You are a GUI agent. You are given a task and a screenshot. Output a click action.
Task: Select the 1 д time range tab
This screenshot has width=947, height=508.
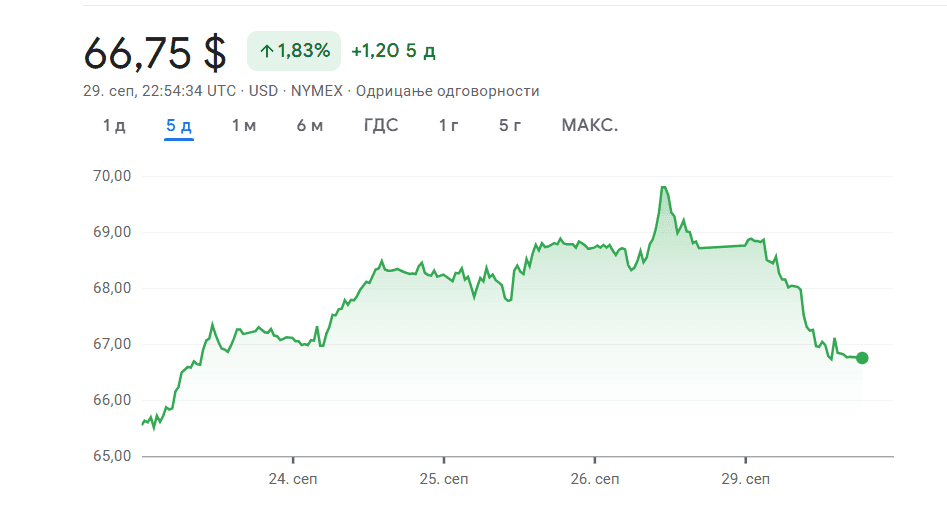[x=114, y=126]
